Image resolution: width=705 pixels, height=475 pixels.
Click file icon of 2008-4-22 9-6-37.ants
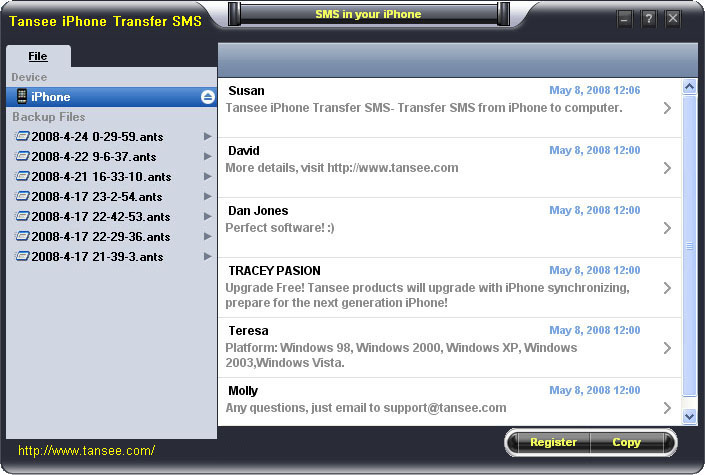click(22, 156)
